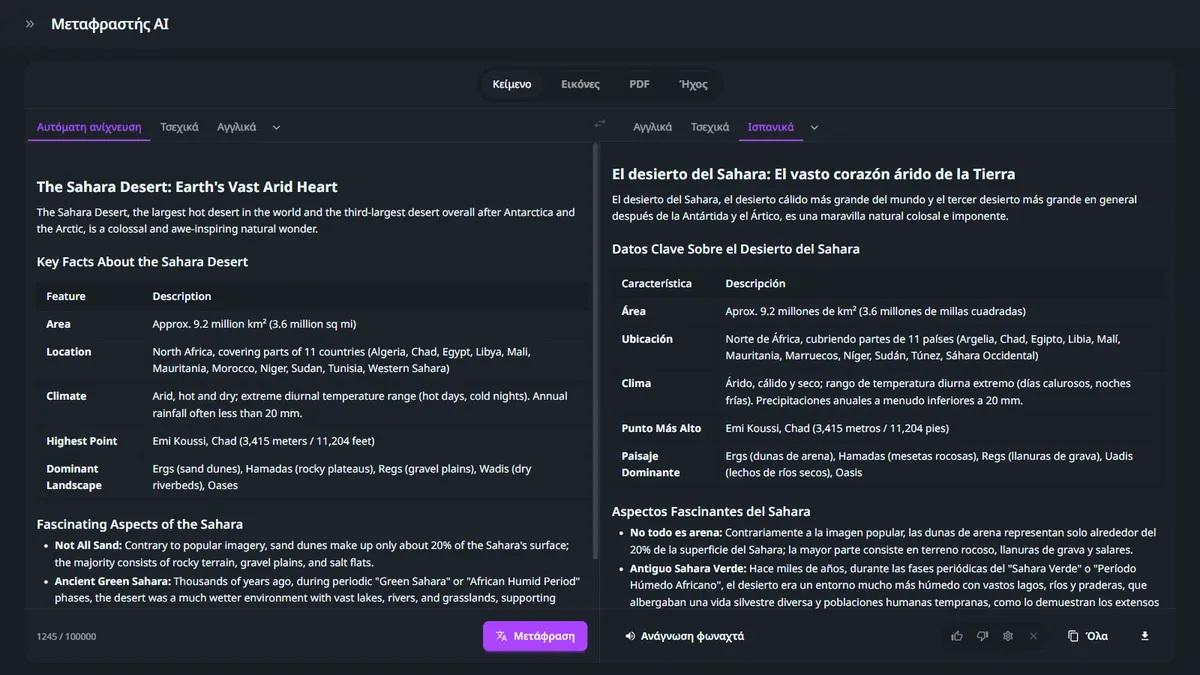Download the translation

coord(1145,636)
